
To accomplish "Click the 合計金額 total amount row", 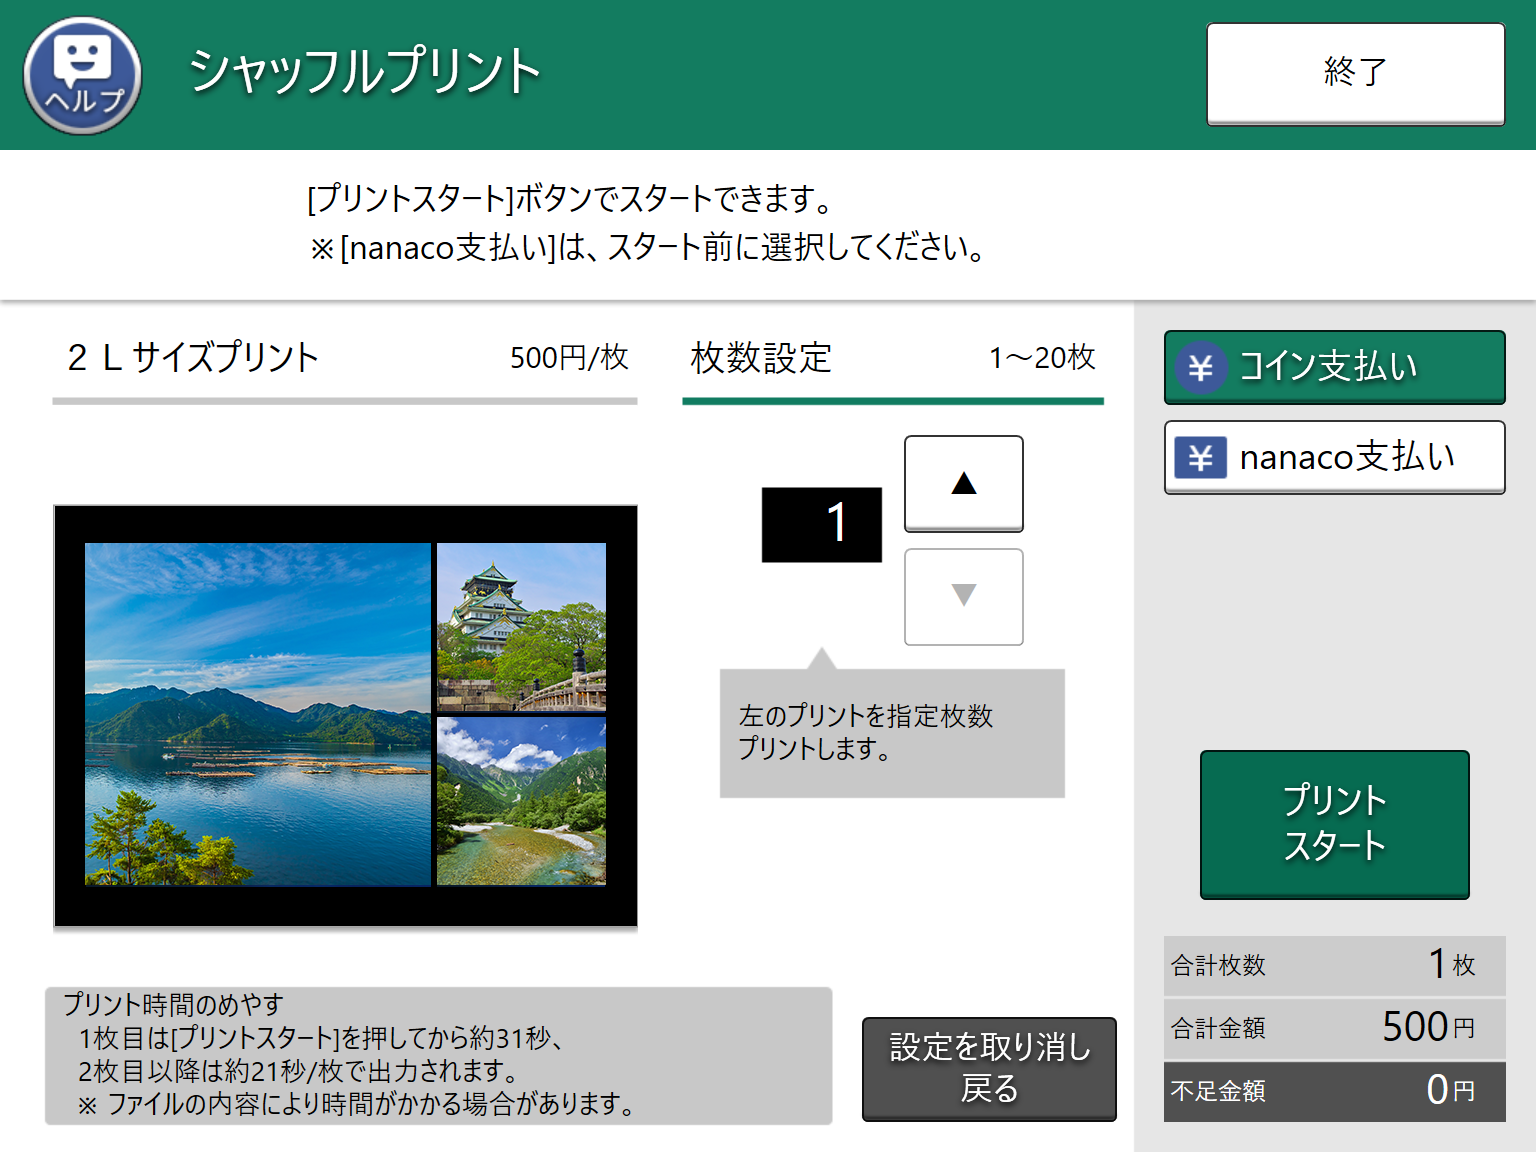I will pyautogui.click(x=1334, y=1027).
